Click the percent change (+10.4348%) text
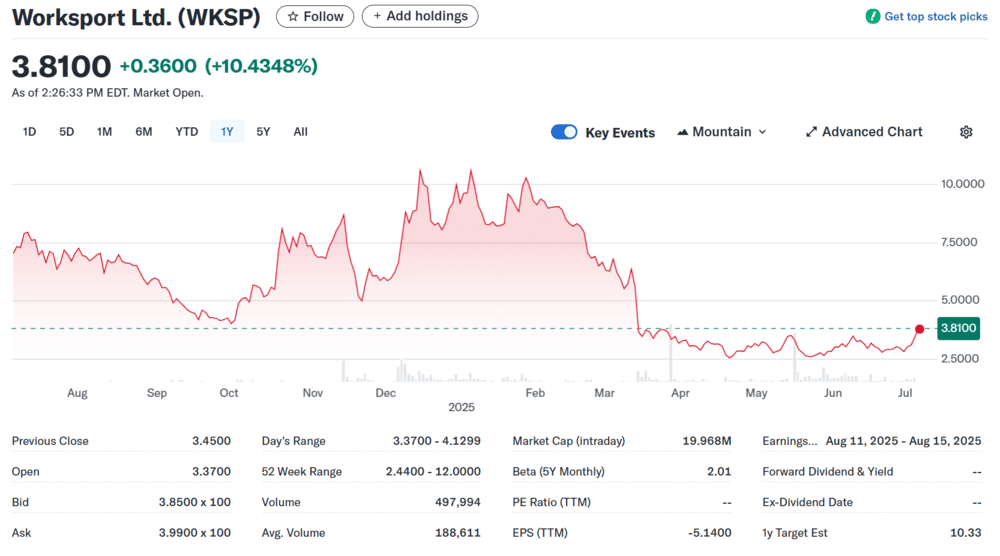Screen dimensions: 1000x556 pos(261,66)
